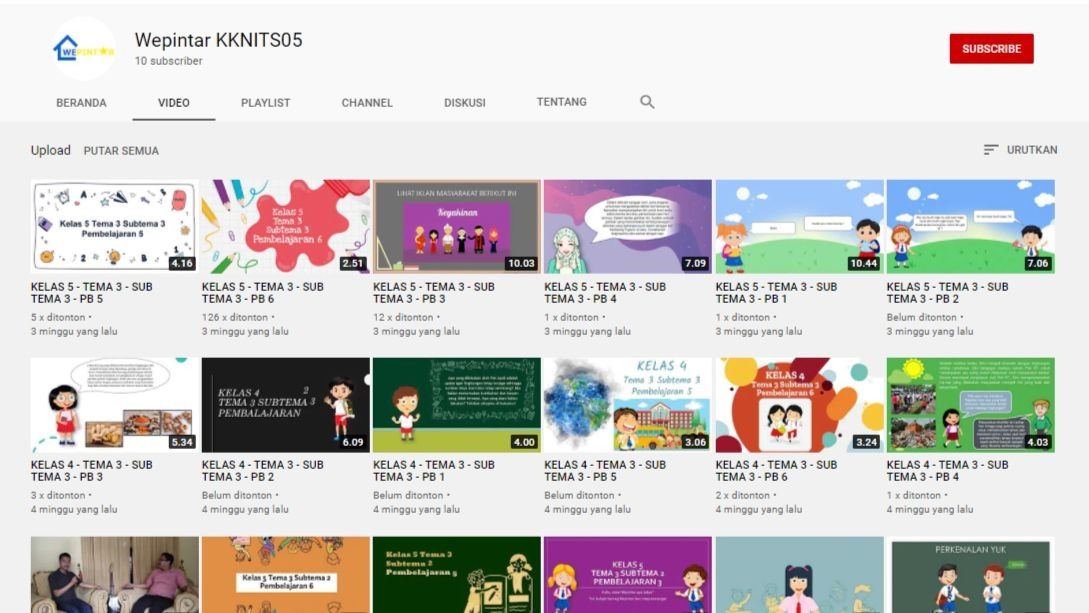Click the KELAS 4 - TEMA 3 - PB 4 title
Screen dimensions: 1089x613
click(947, 470)
